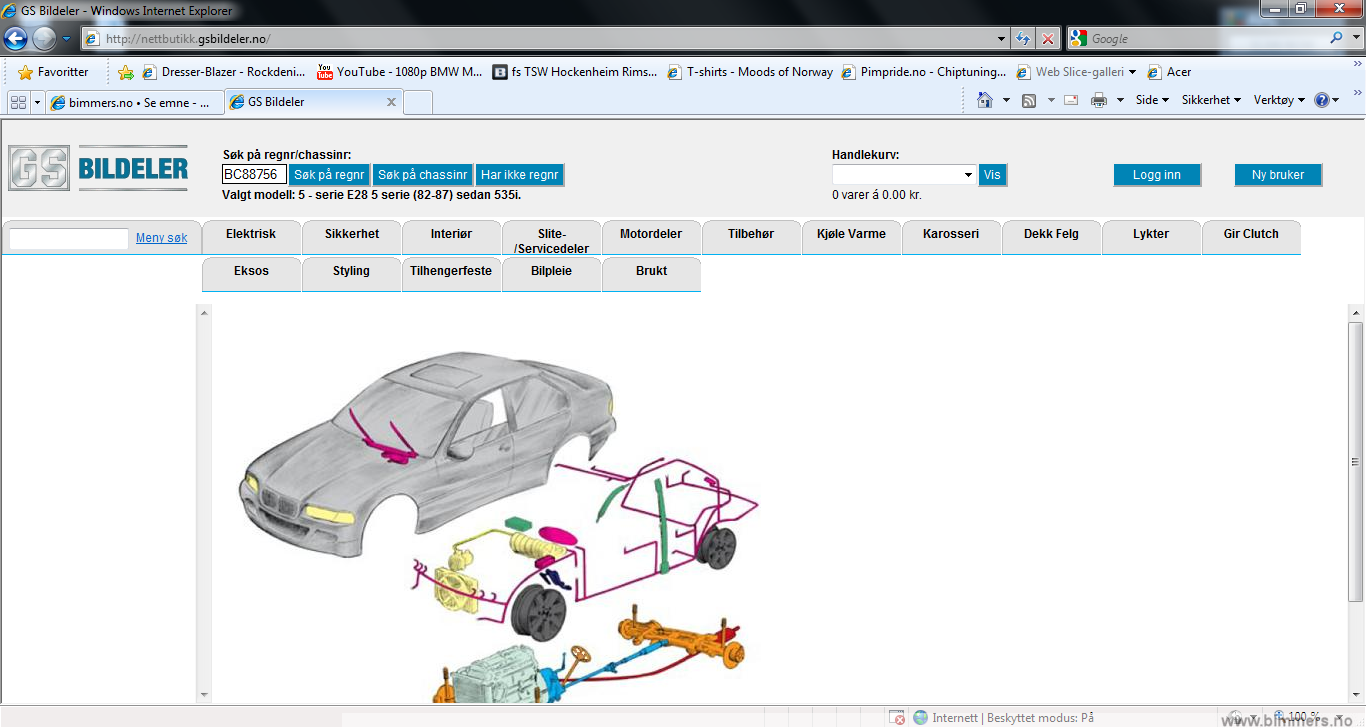Open read mail icon in command bar
The height and width of the screenshot is (728, 1366).
coord(1071,100)
